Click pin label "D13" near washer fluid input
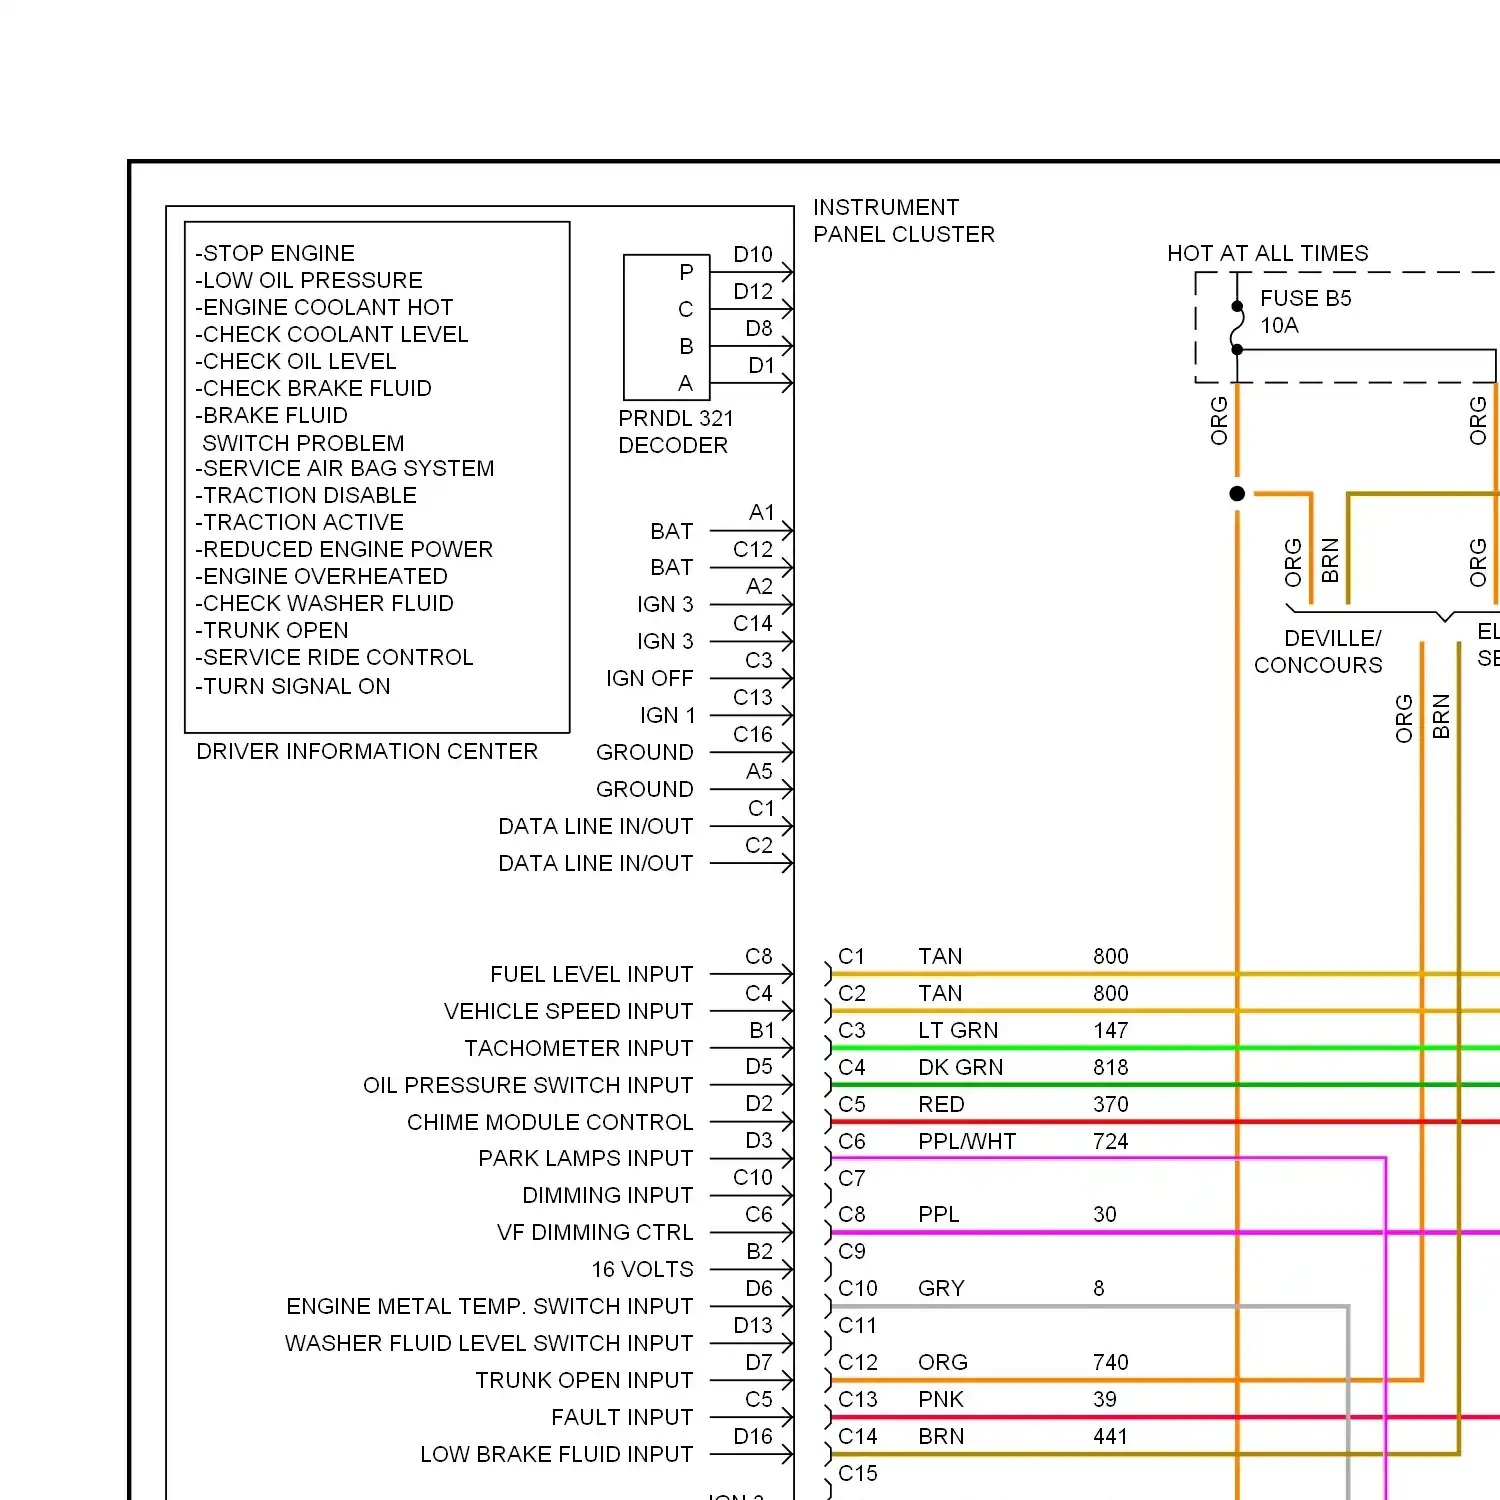The image size is (1500, 1500). coord(753,1326)
